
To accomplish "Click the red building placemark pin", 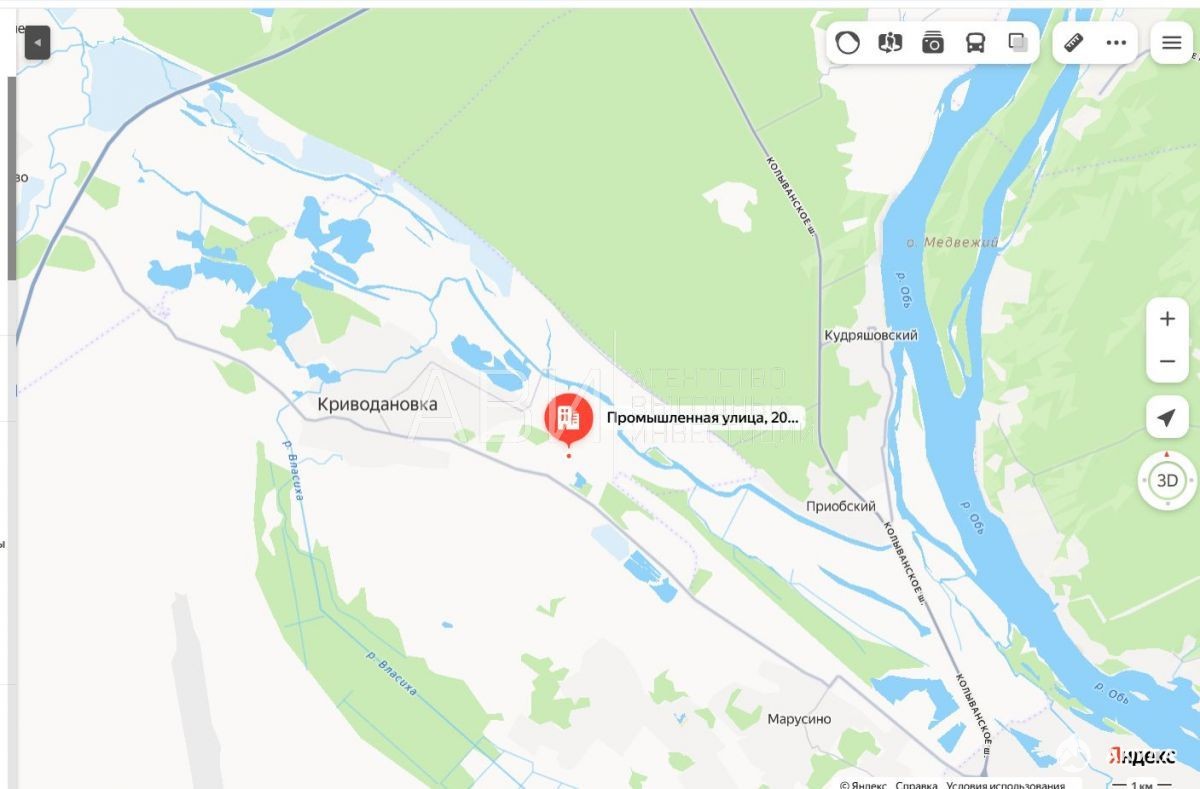I will point(568,420).
